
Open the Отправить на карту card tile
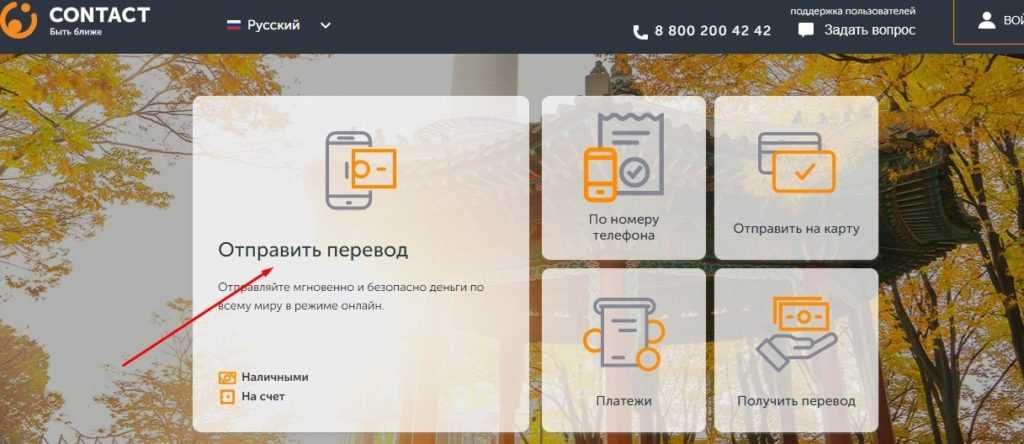[796, 178]
